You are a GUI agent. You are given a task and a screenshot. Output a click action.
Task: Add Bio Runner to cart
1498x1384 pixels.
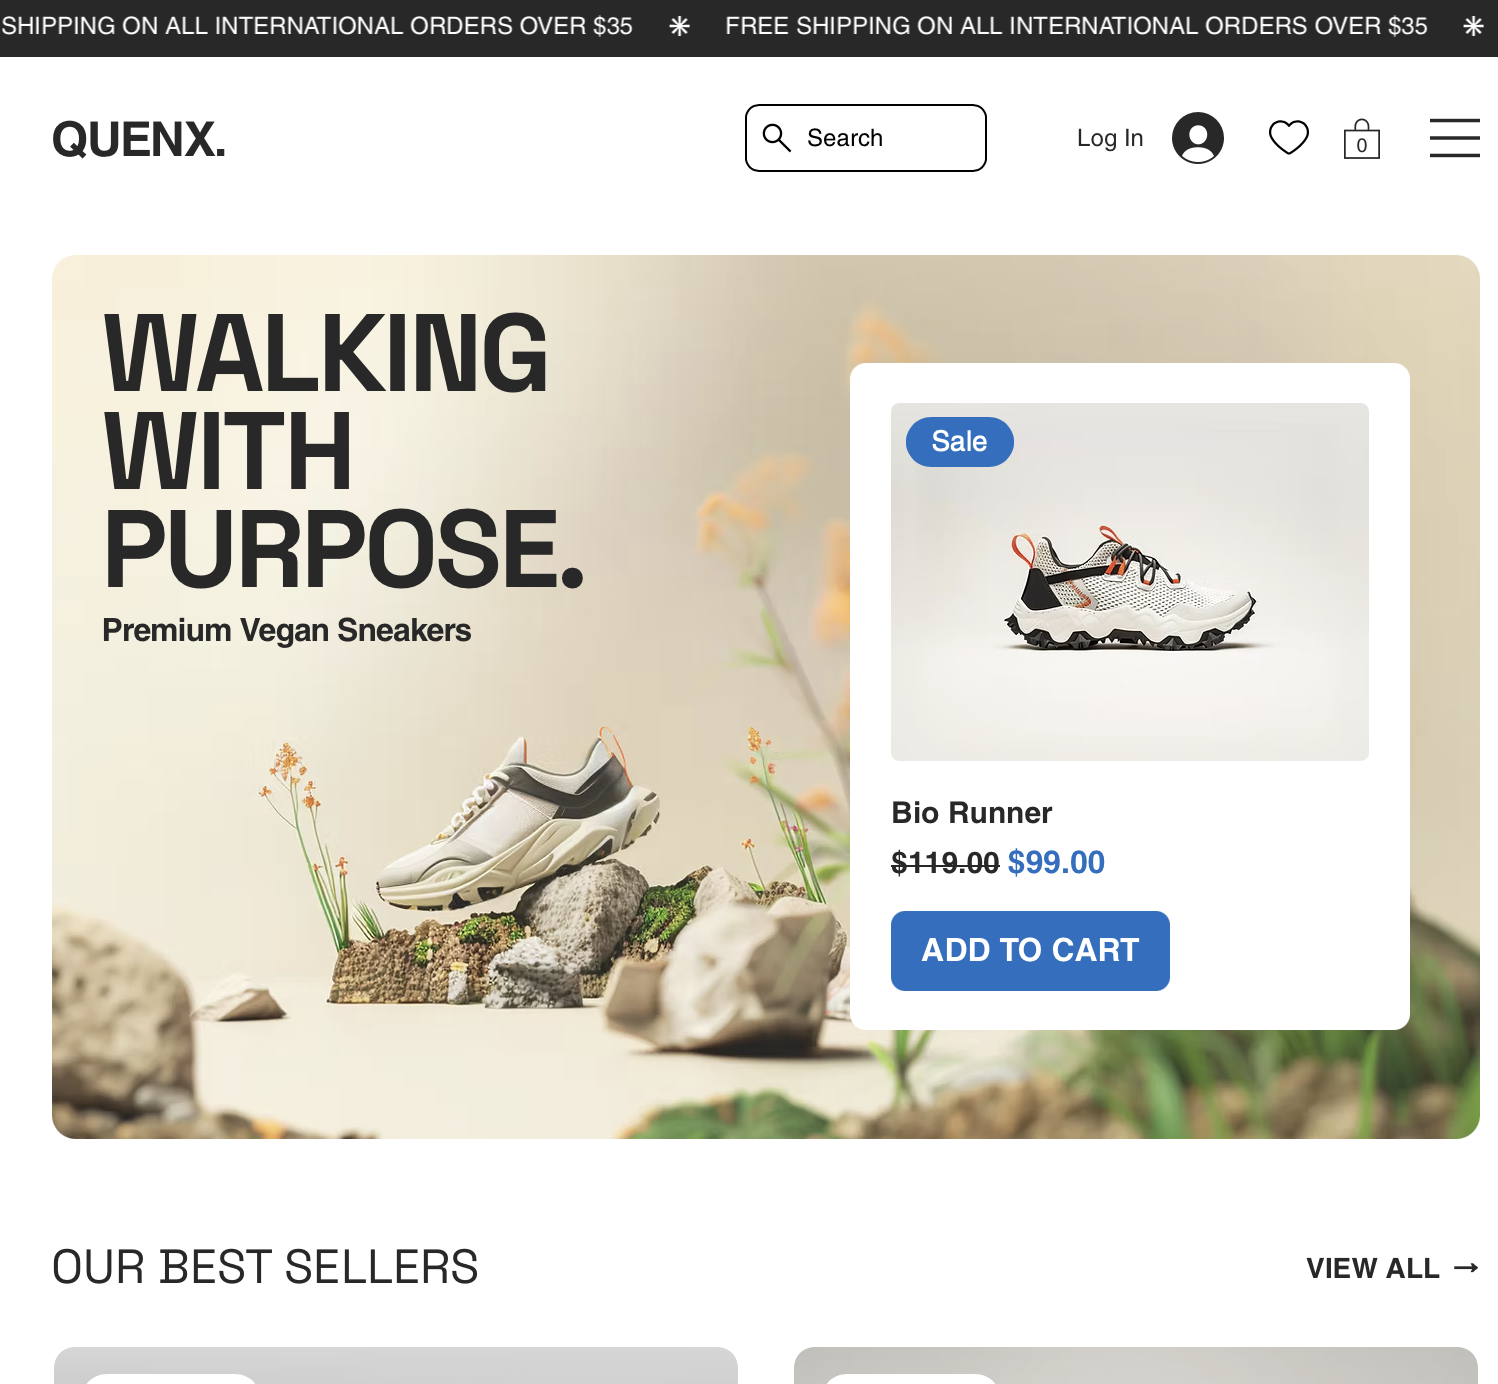click(1030, 950)
